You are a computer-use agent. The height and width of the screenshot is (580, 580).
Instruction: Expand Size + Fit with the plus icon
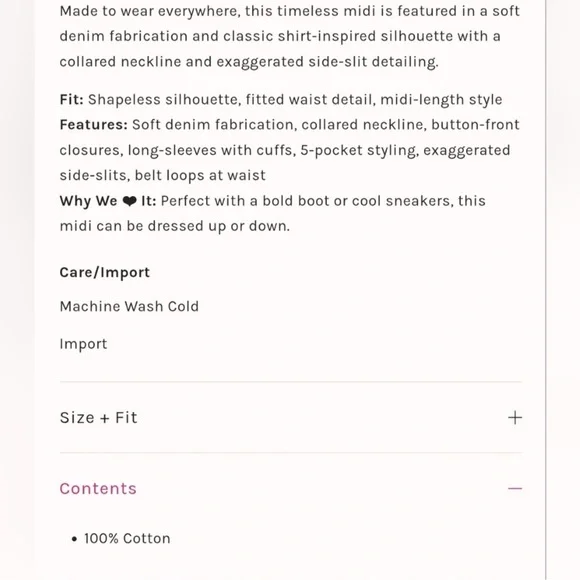point(515,418)
